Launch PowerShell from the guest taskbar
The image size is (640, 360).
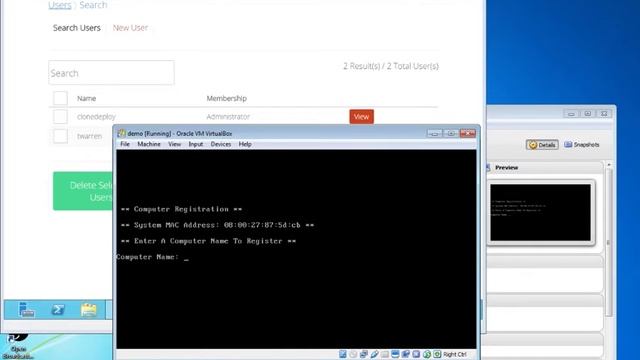click(x=58, y=310)
